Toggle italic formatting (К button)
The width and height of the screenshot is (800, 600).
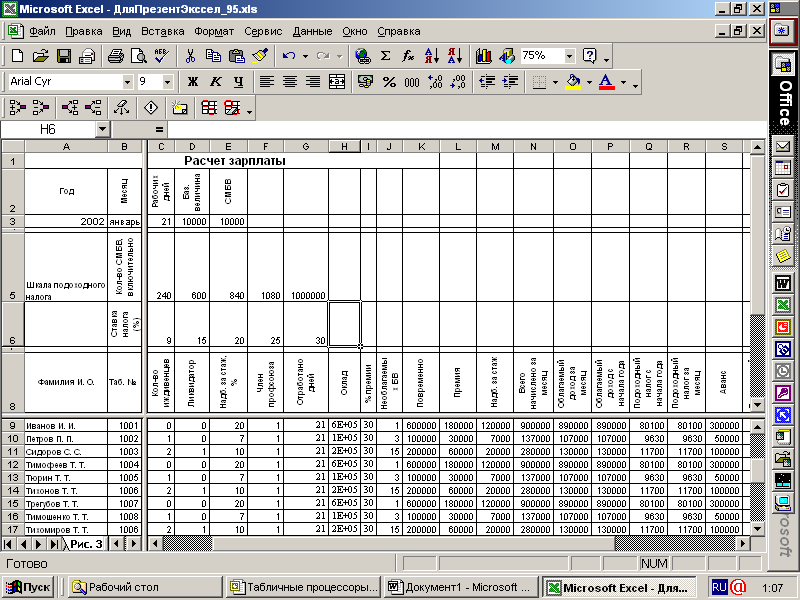coord(215,82)
